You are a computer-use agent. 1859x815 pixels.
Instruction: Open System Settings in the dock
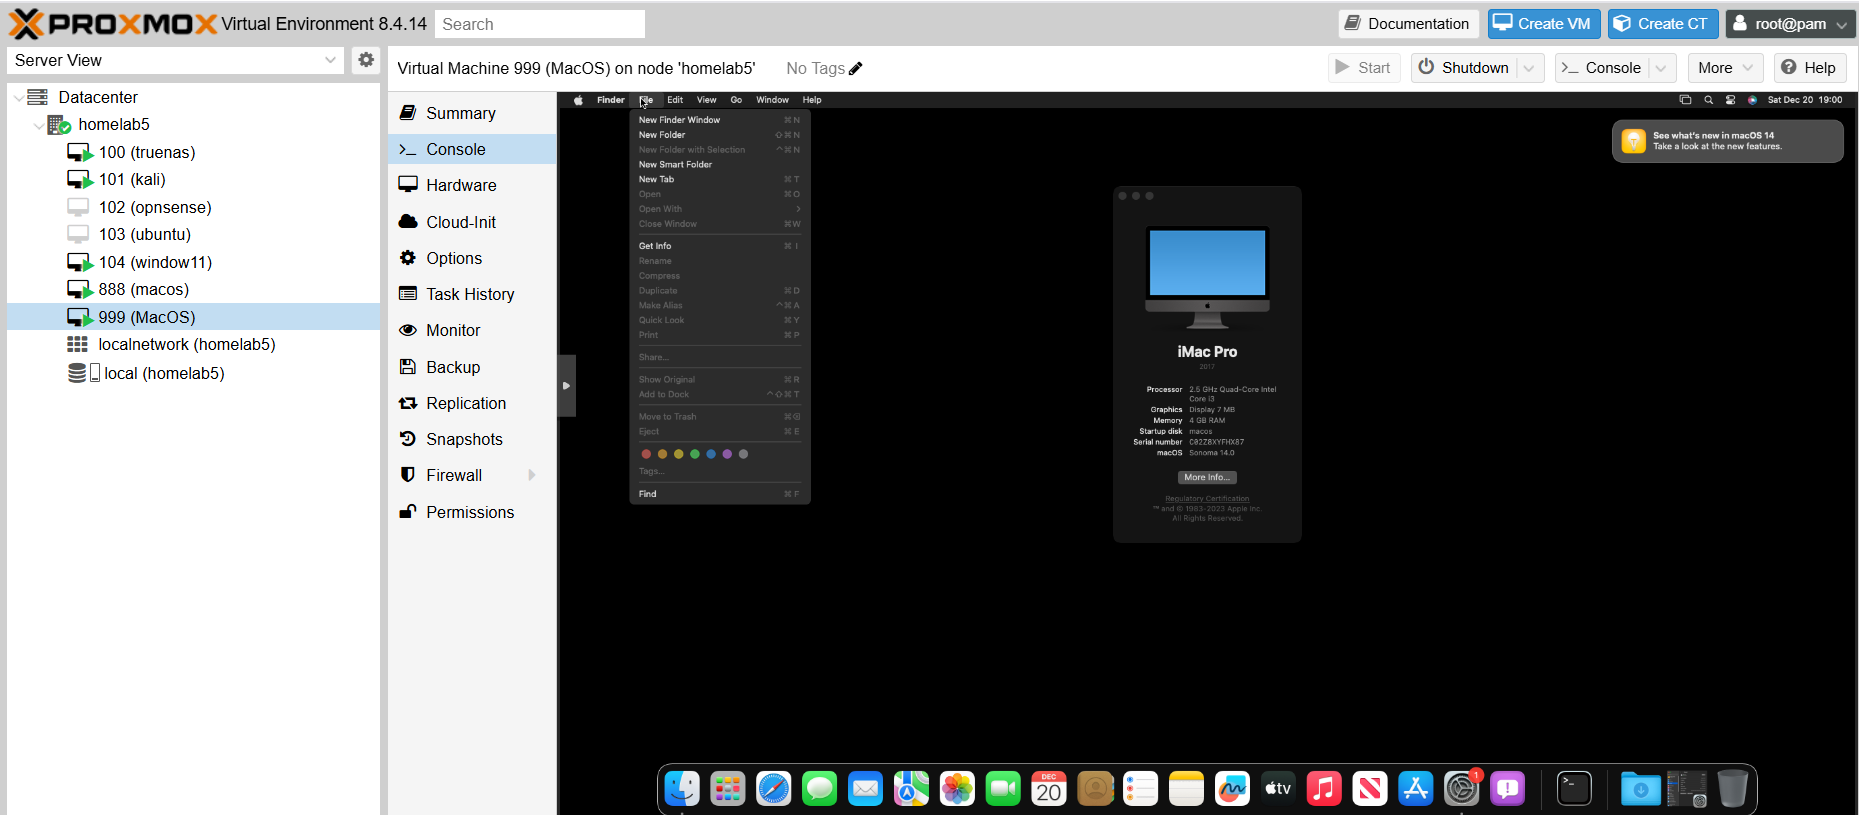pyautogui.click(x=1462, y=789)
